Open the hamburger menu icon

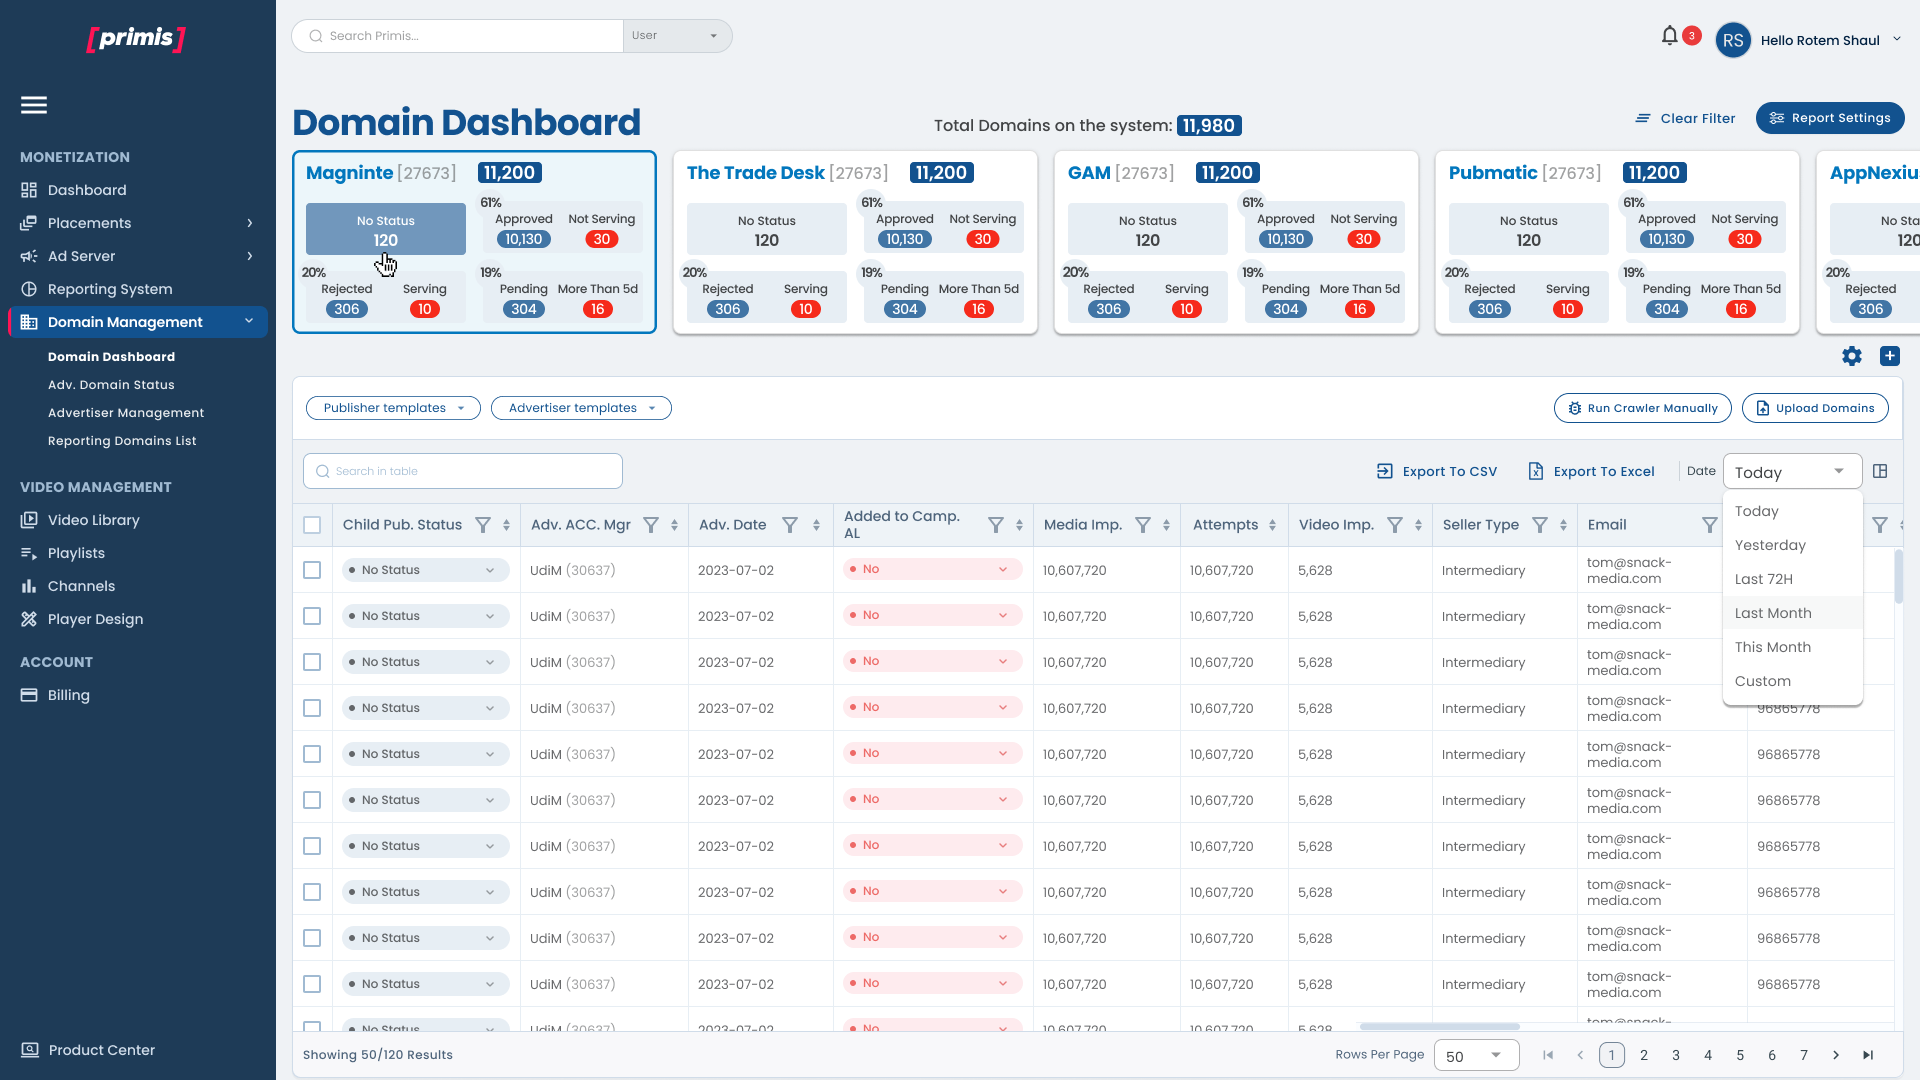(x=34, y=105)
